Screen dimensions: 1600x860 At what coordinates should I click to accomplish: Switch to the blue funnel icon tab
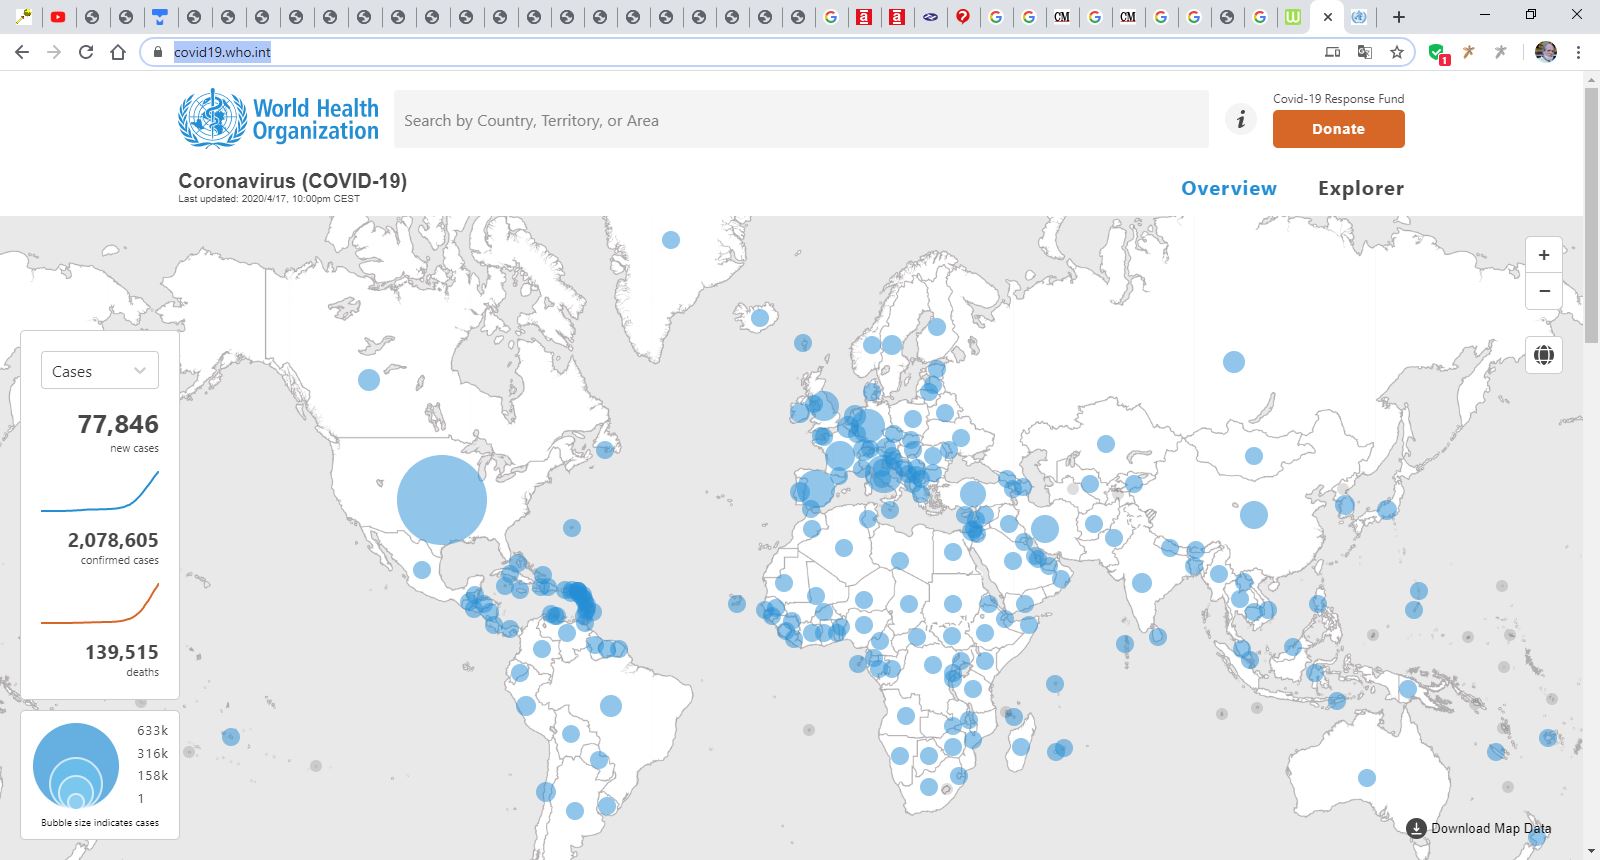(159, 17)
